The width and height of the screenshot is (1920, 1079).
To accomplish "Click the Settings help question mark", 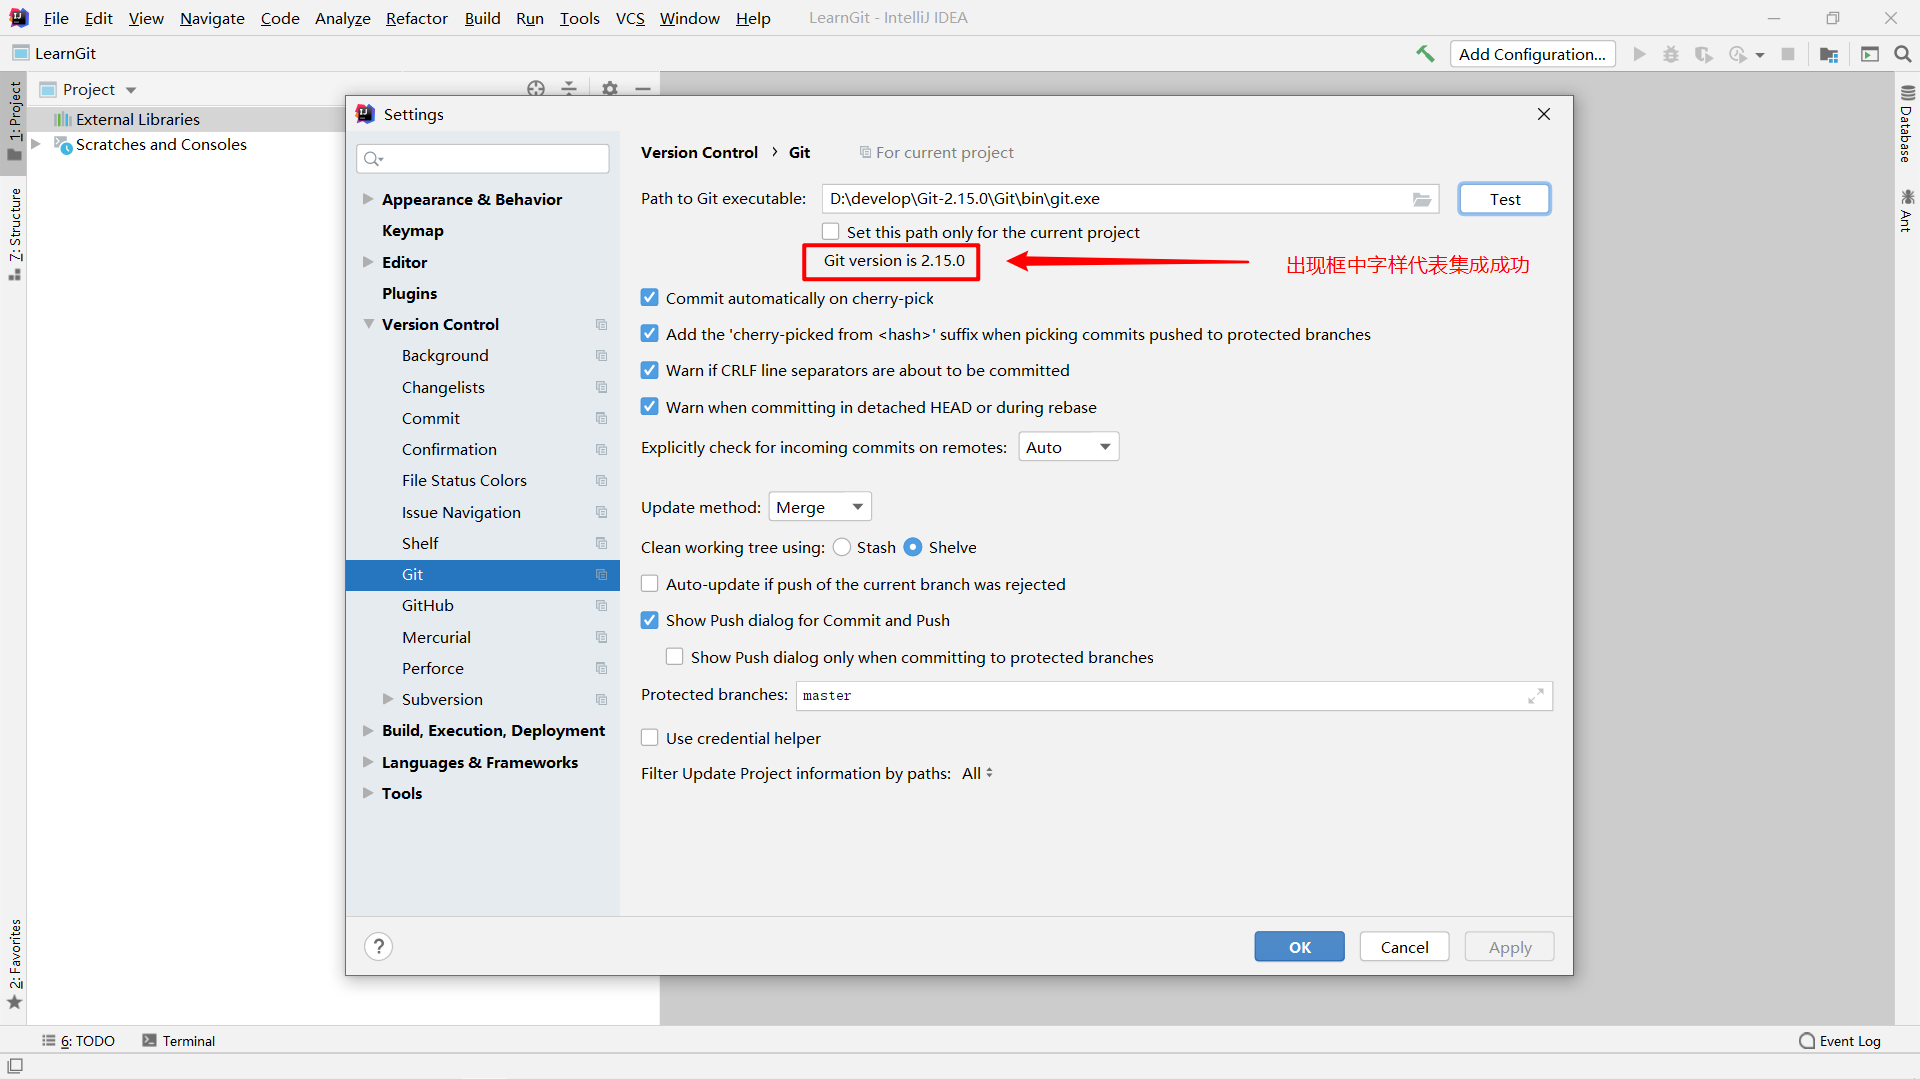I will coord(379,946).
